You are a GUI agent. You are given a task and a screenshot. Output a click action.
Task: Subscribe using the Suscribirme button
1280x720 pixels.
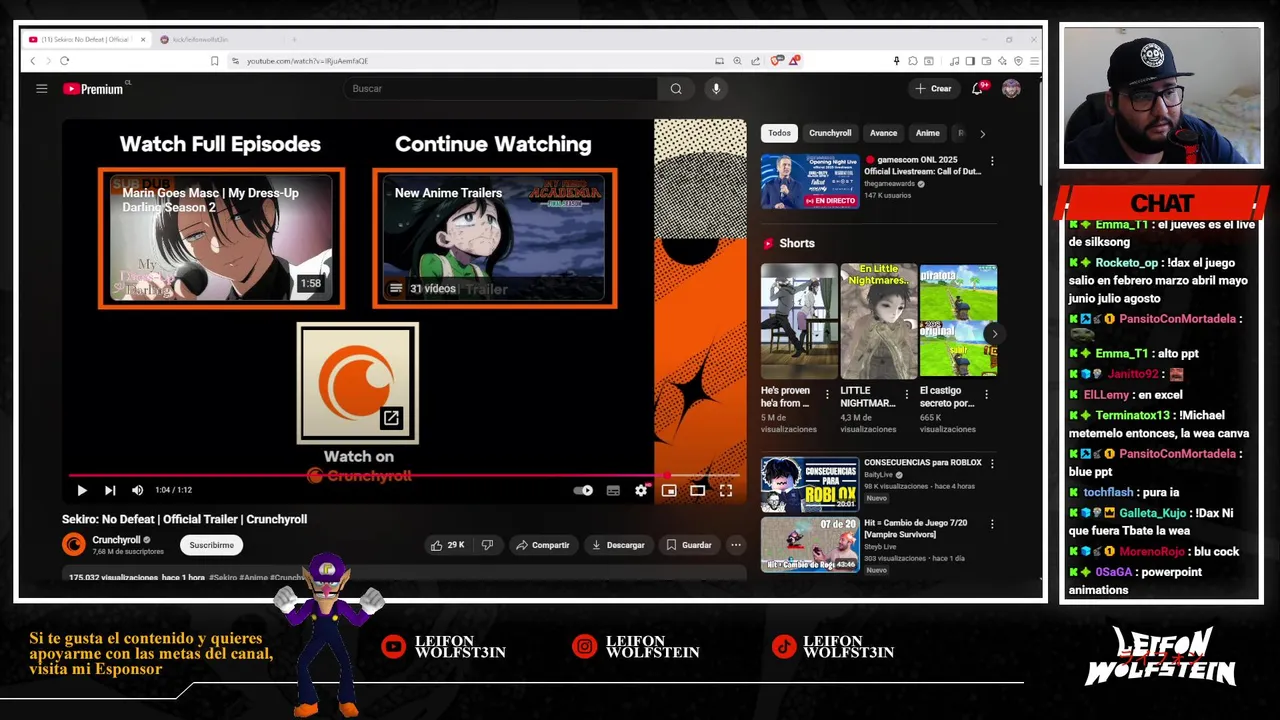pyautogui.click(x=212, y=545)
